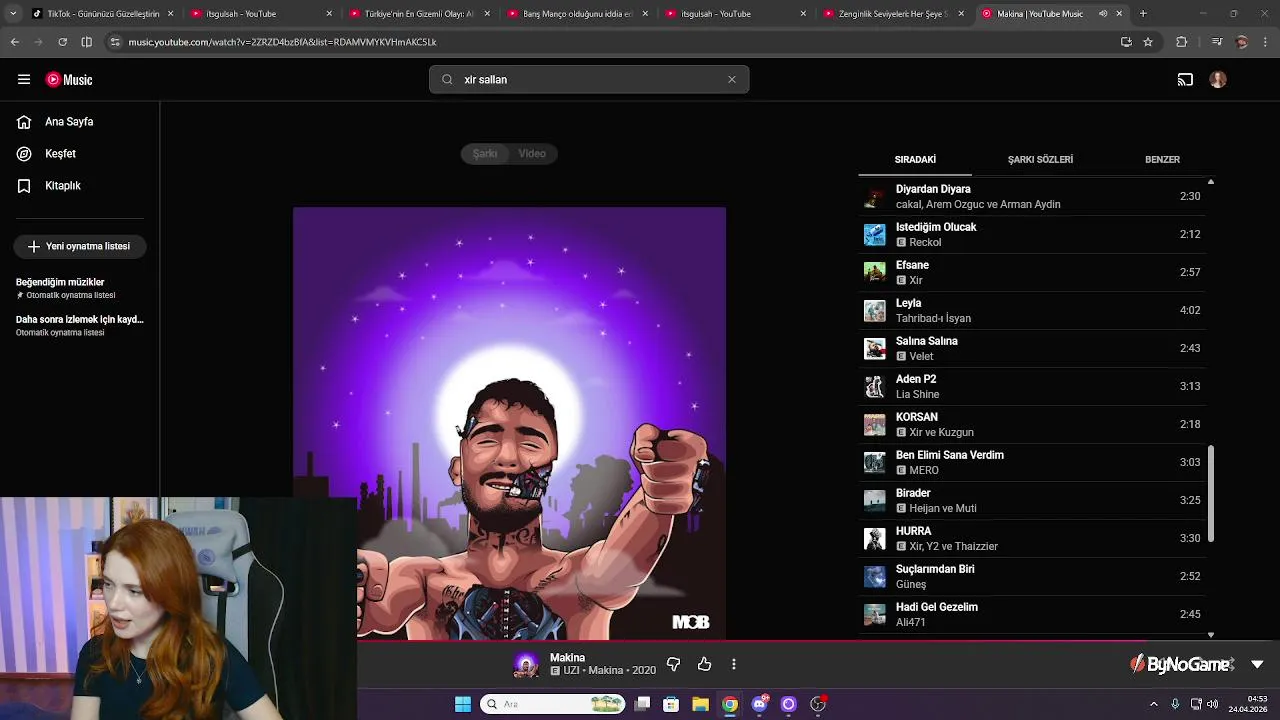Play Ben Elimi Sana Verdim

[1032, 462]
